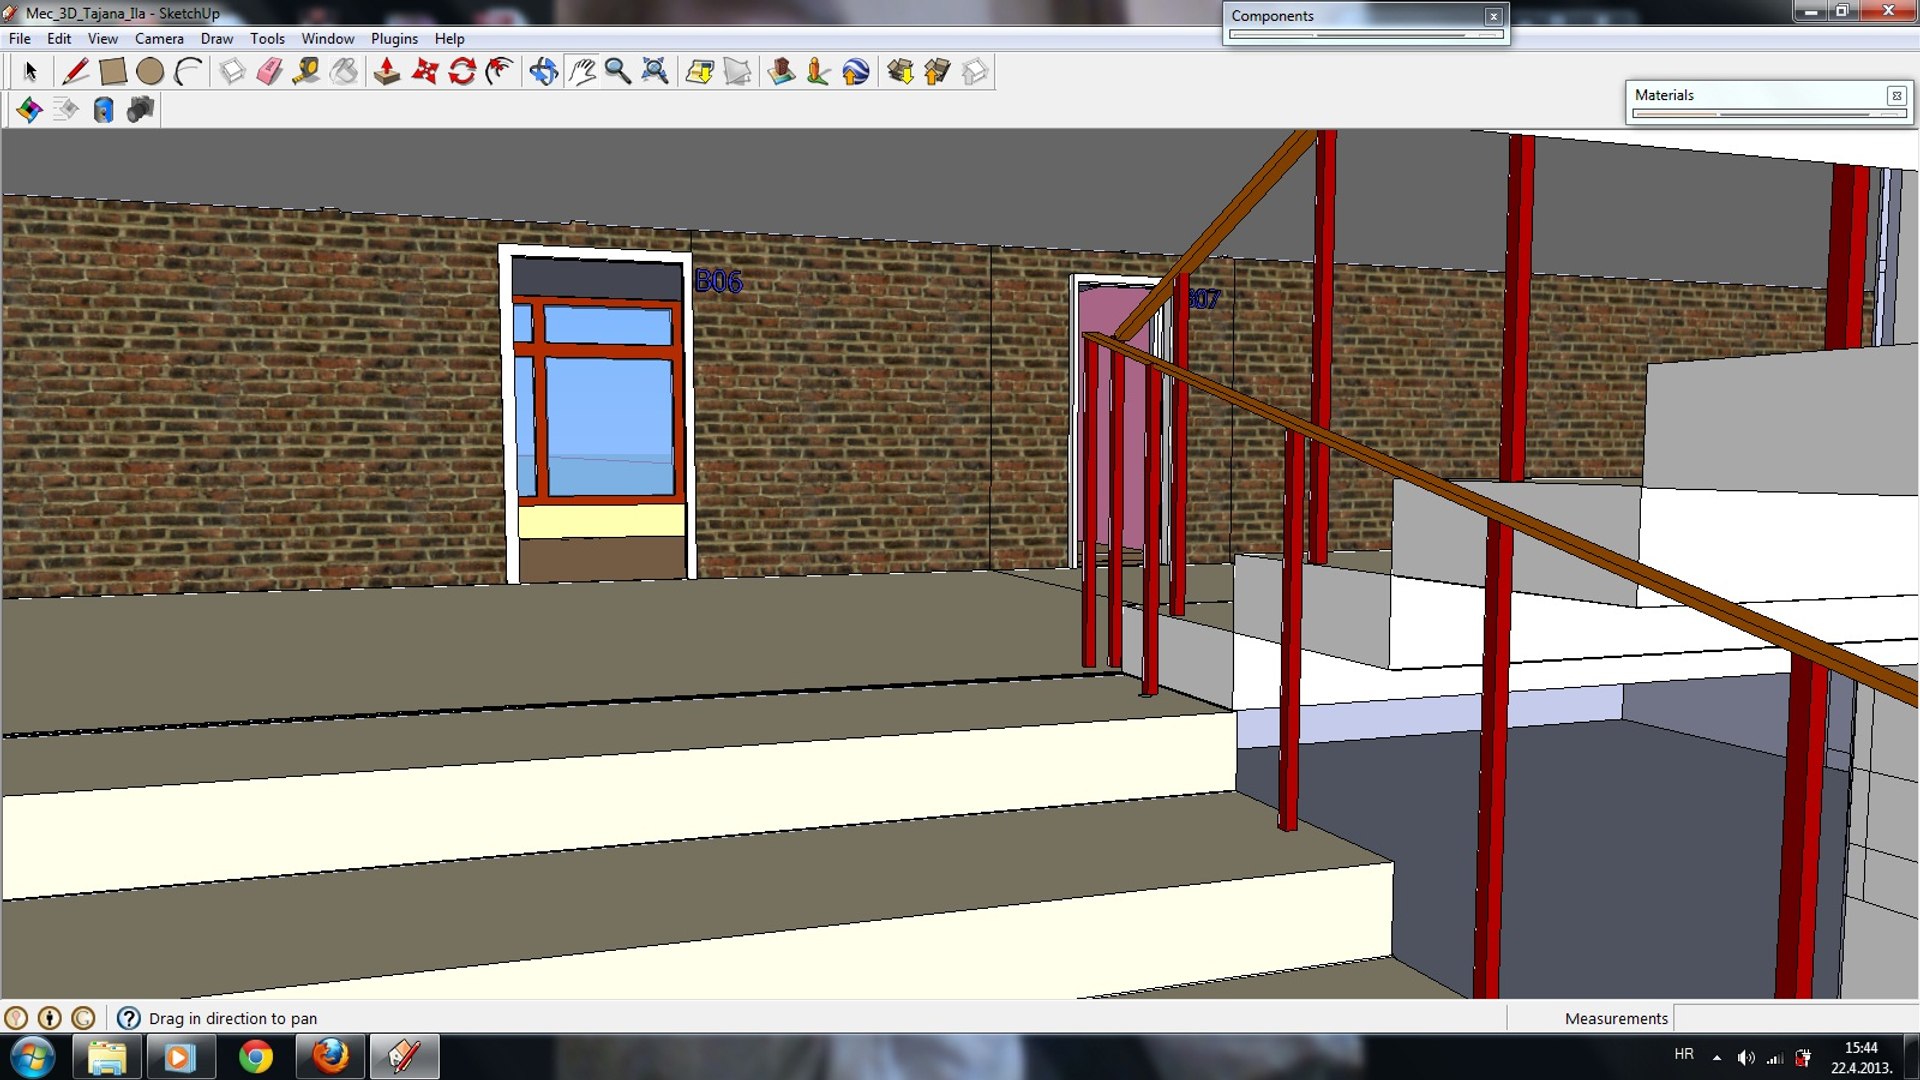This screenshot has width=1920, height=1080.
Task: Select the arrow Select tool
Action: pos(30,71)
